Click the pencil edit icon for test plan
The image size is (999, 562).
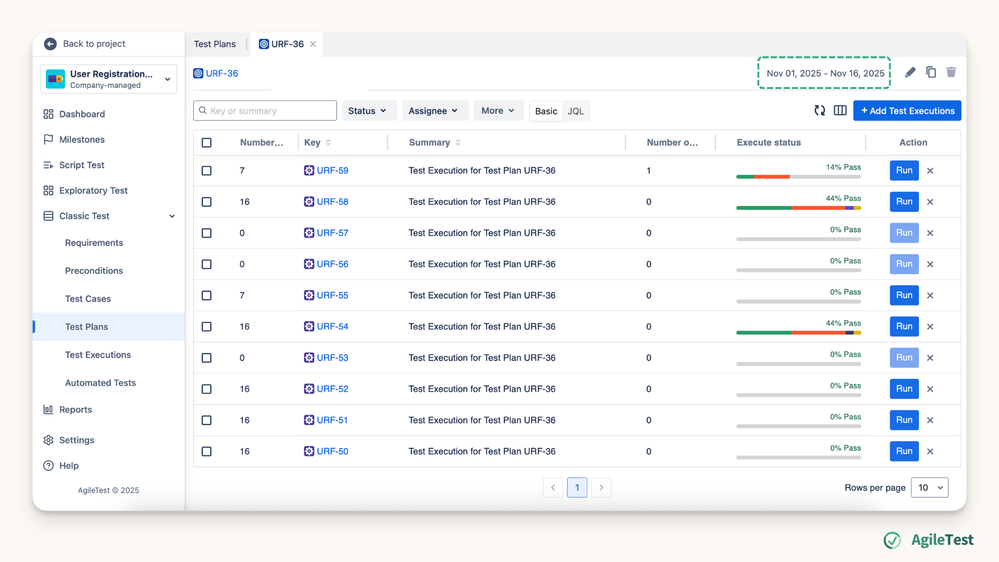pos(910,72)
